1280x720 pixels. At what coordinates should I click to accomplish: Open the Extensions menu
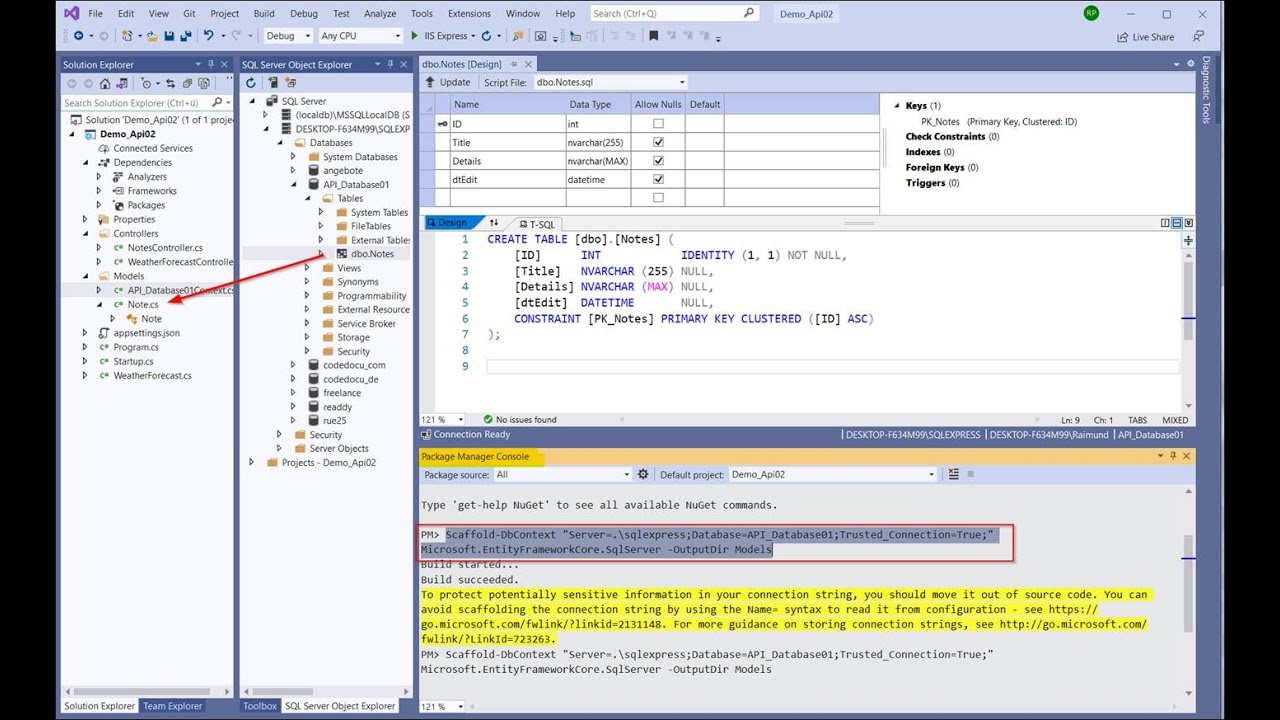coord(469,14)
